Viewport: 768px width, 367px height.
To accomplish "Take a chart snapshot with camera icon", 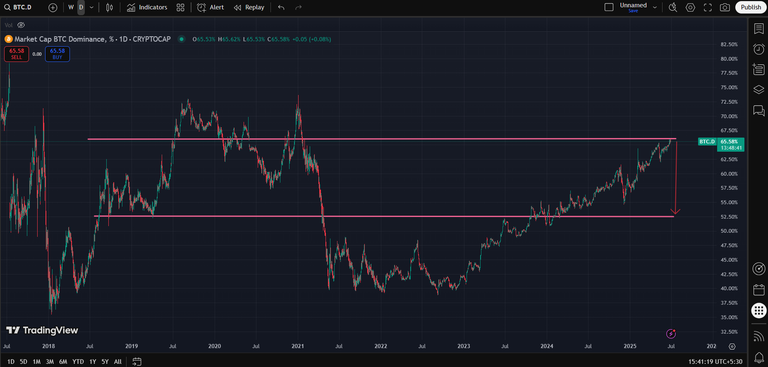I will pyautogui.click(x=725, y=7).
